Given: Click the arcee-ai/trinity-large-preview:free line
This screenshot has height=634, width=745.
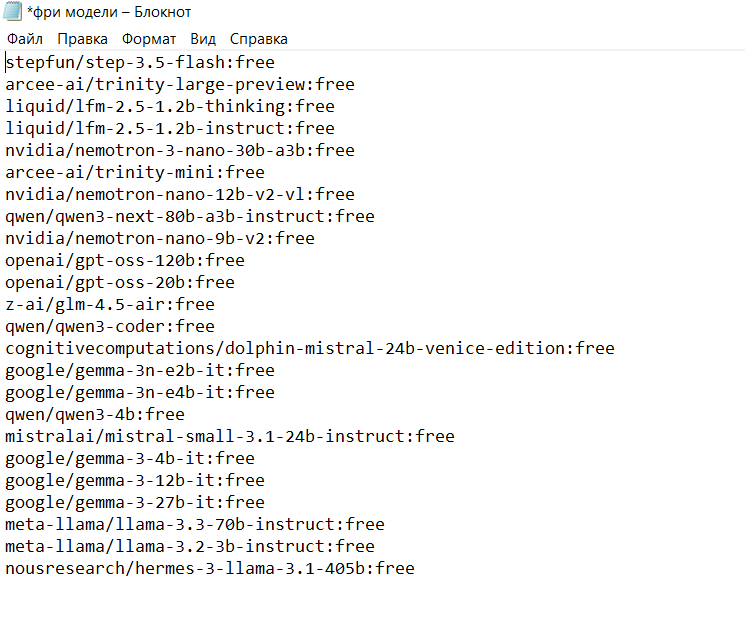Looking at the screenshot, I should [180, 84].
